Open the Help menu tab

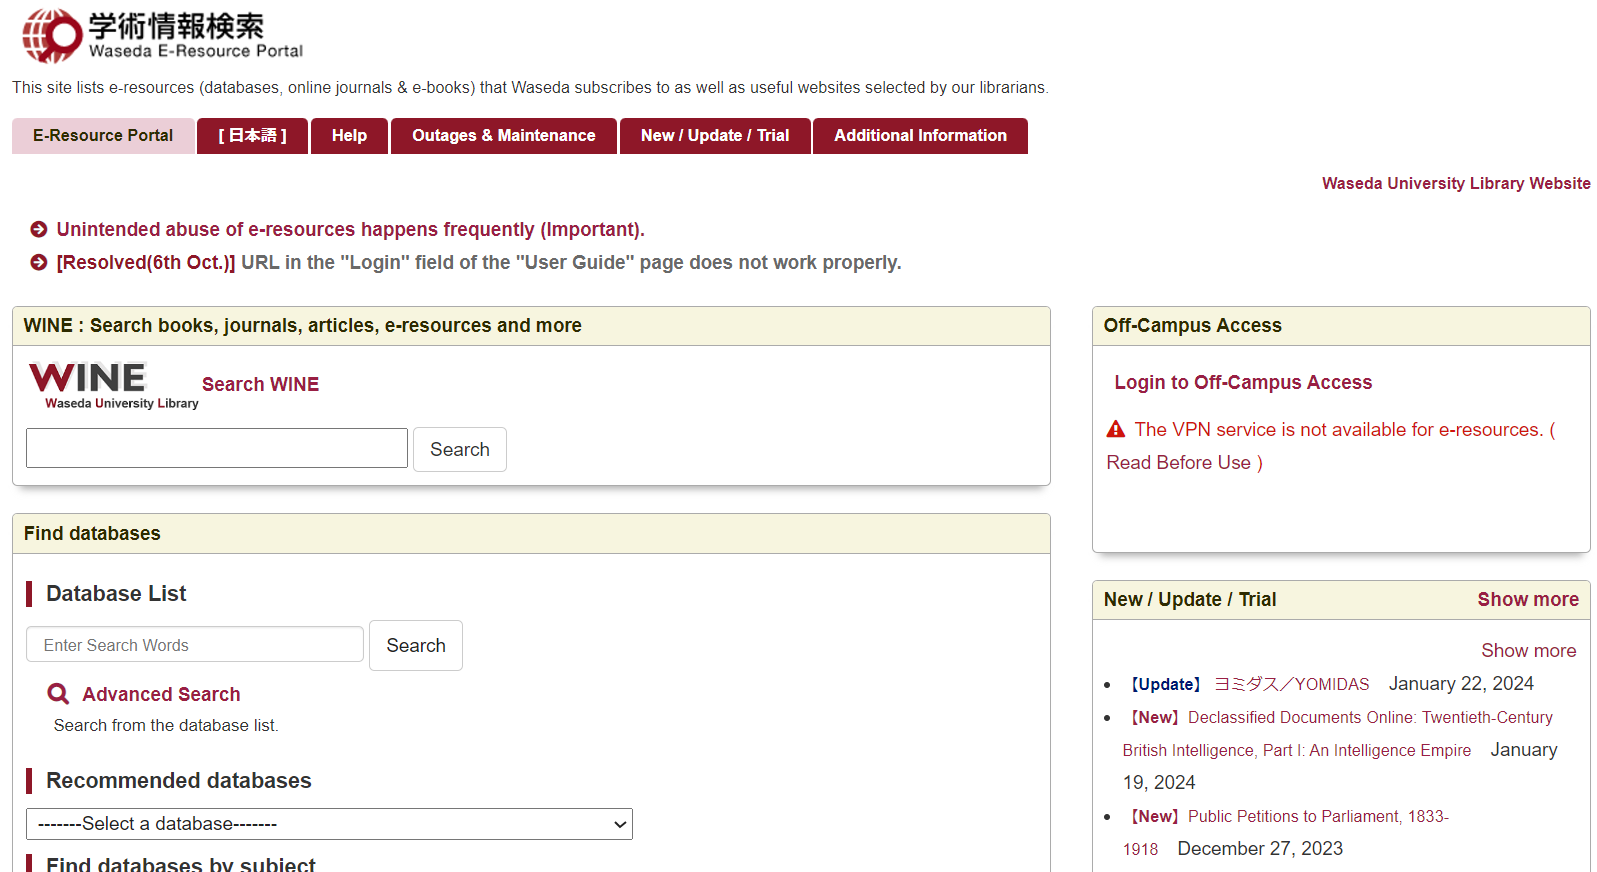pyautogui.click(x=349, y=136)
